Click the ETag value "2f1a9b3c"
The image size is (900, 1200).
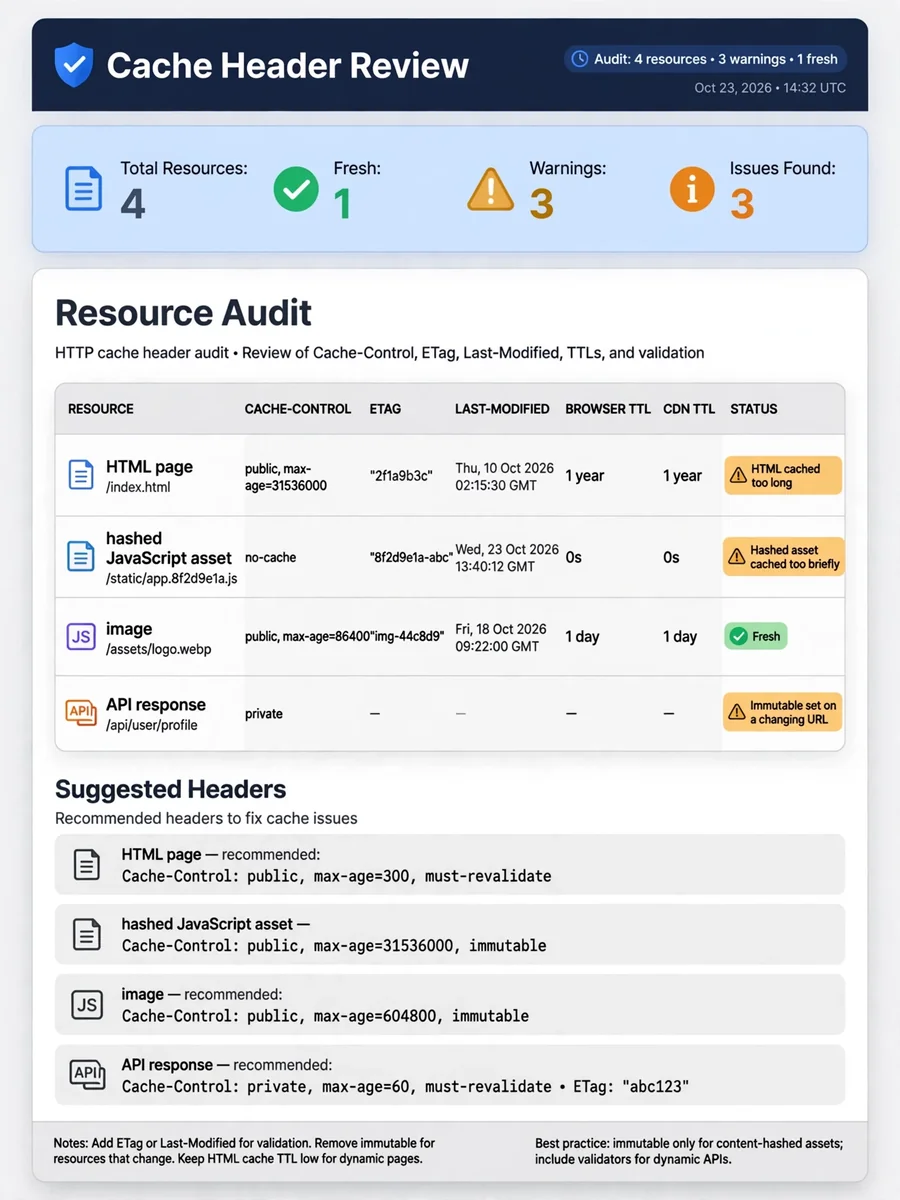pos(401,476)
